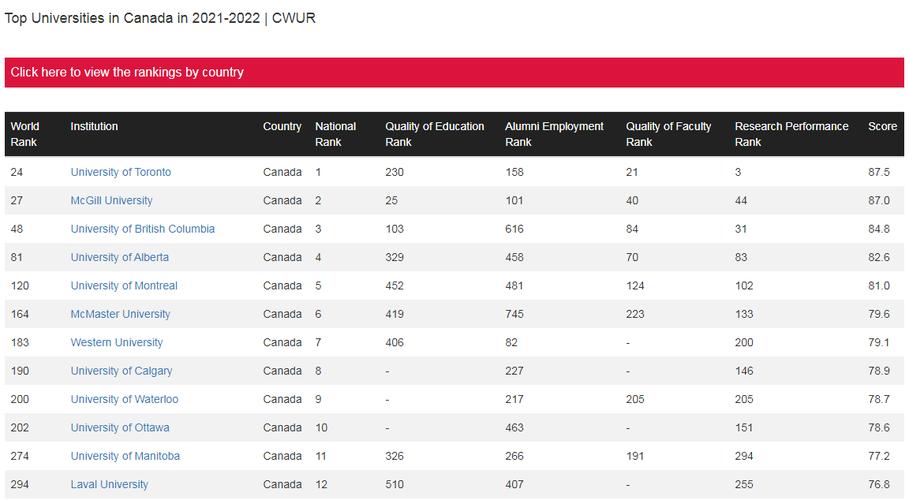Click the 'National Rank' column header
Viewport: 909px width, 500px height.
point(335,134)
